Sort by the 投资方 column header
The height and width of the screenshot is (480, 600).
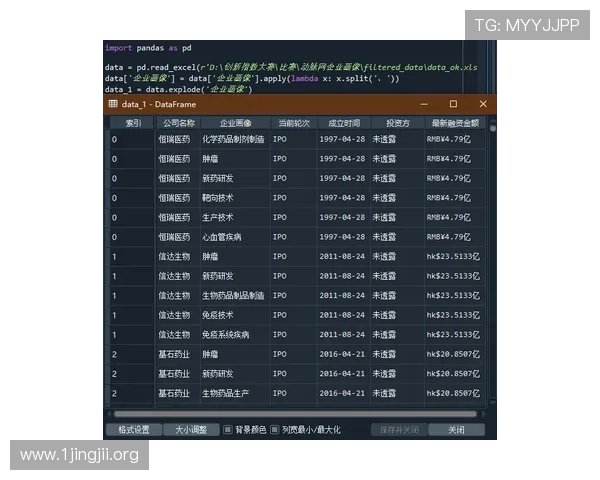[398, 123]
